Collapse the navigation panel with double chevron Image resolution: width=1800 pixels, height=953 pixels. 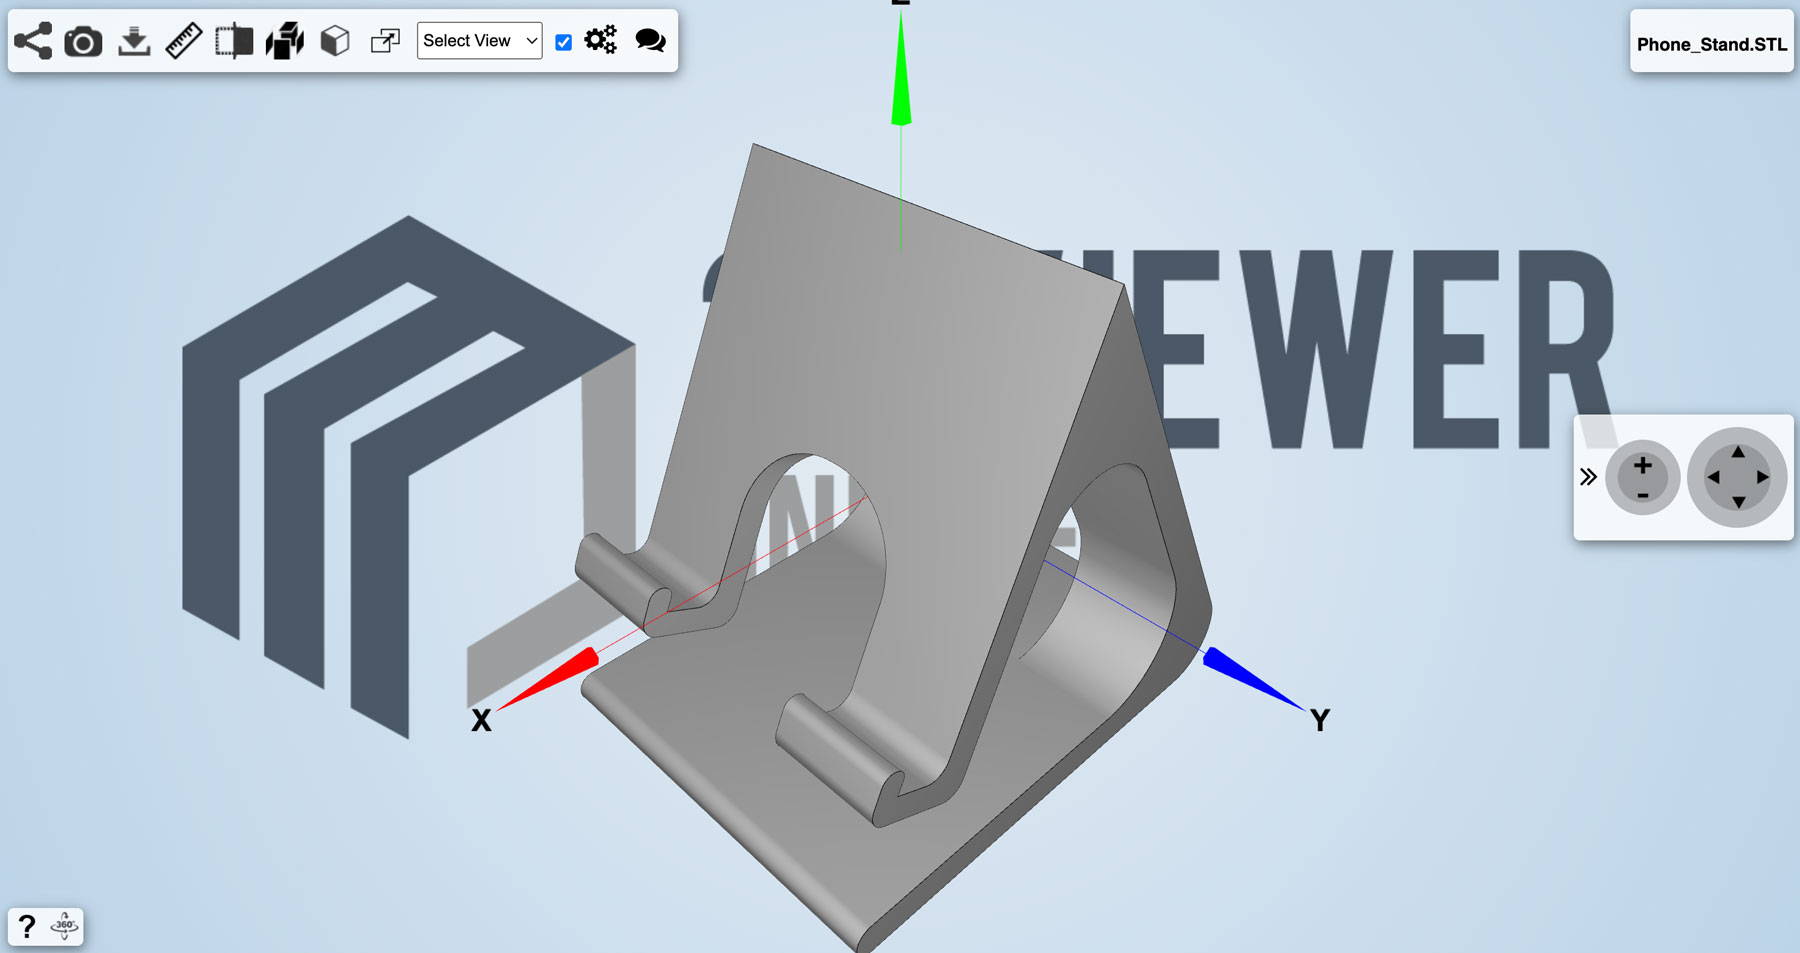1588,477
